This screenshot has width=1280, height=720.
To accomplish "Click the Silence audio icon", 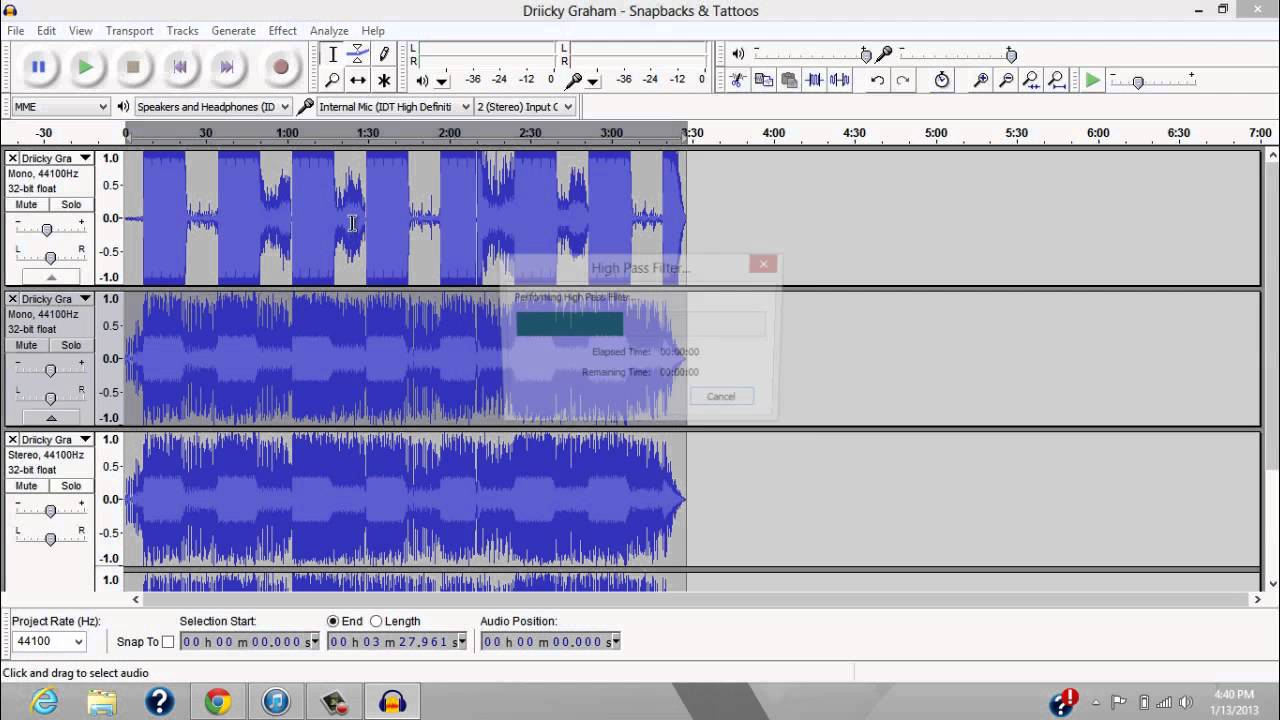I will 840,80.
